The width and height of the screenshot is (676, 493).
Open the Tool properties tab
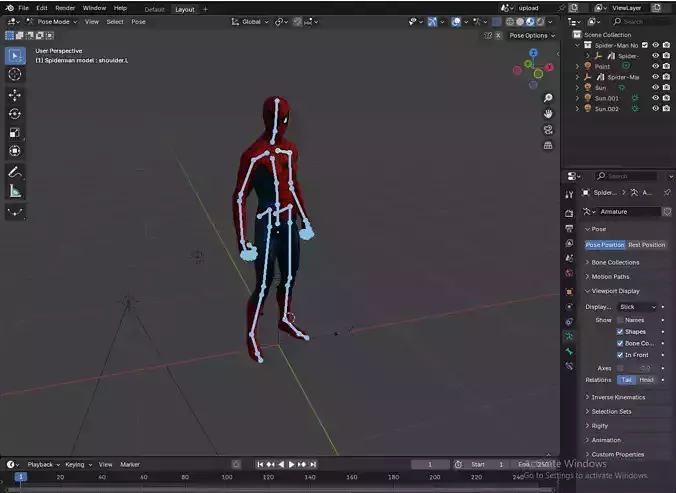click(569, 195)
